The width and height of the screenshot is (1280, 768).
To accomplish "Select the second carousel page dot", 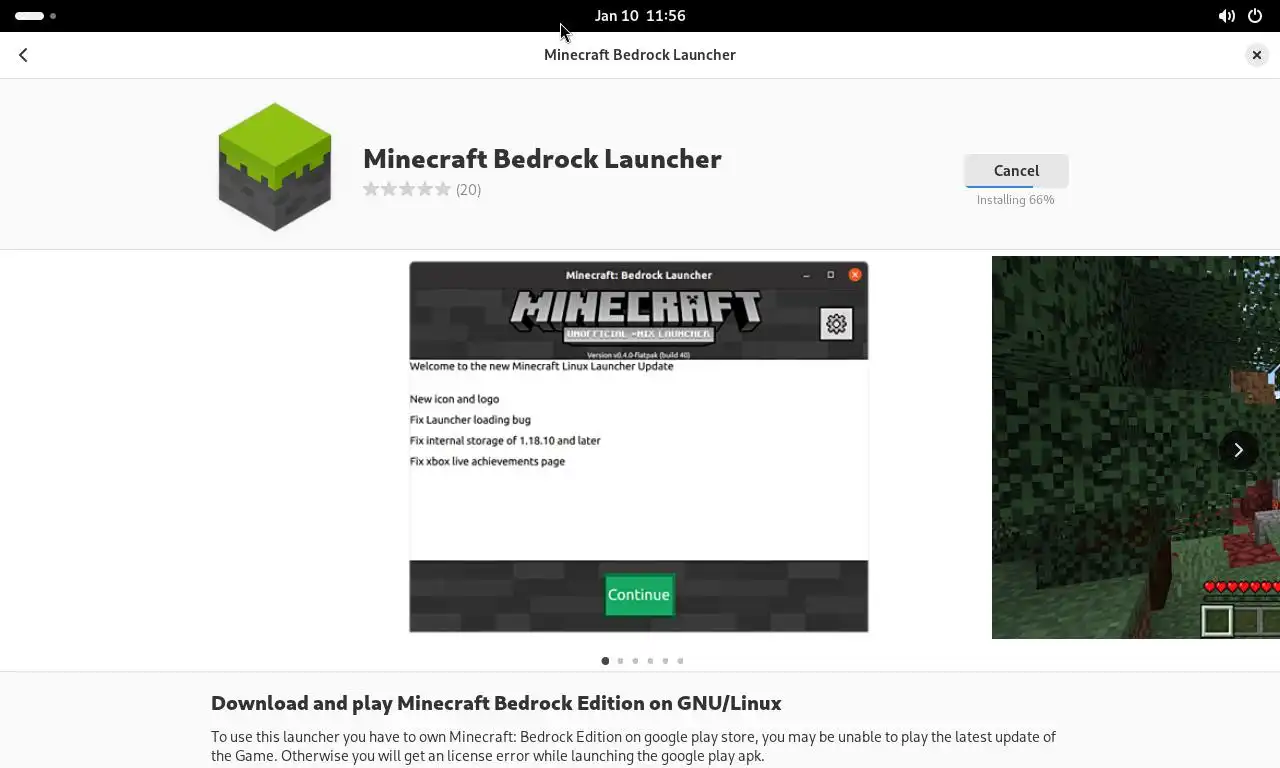I will 620,661.
